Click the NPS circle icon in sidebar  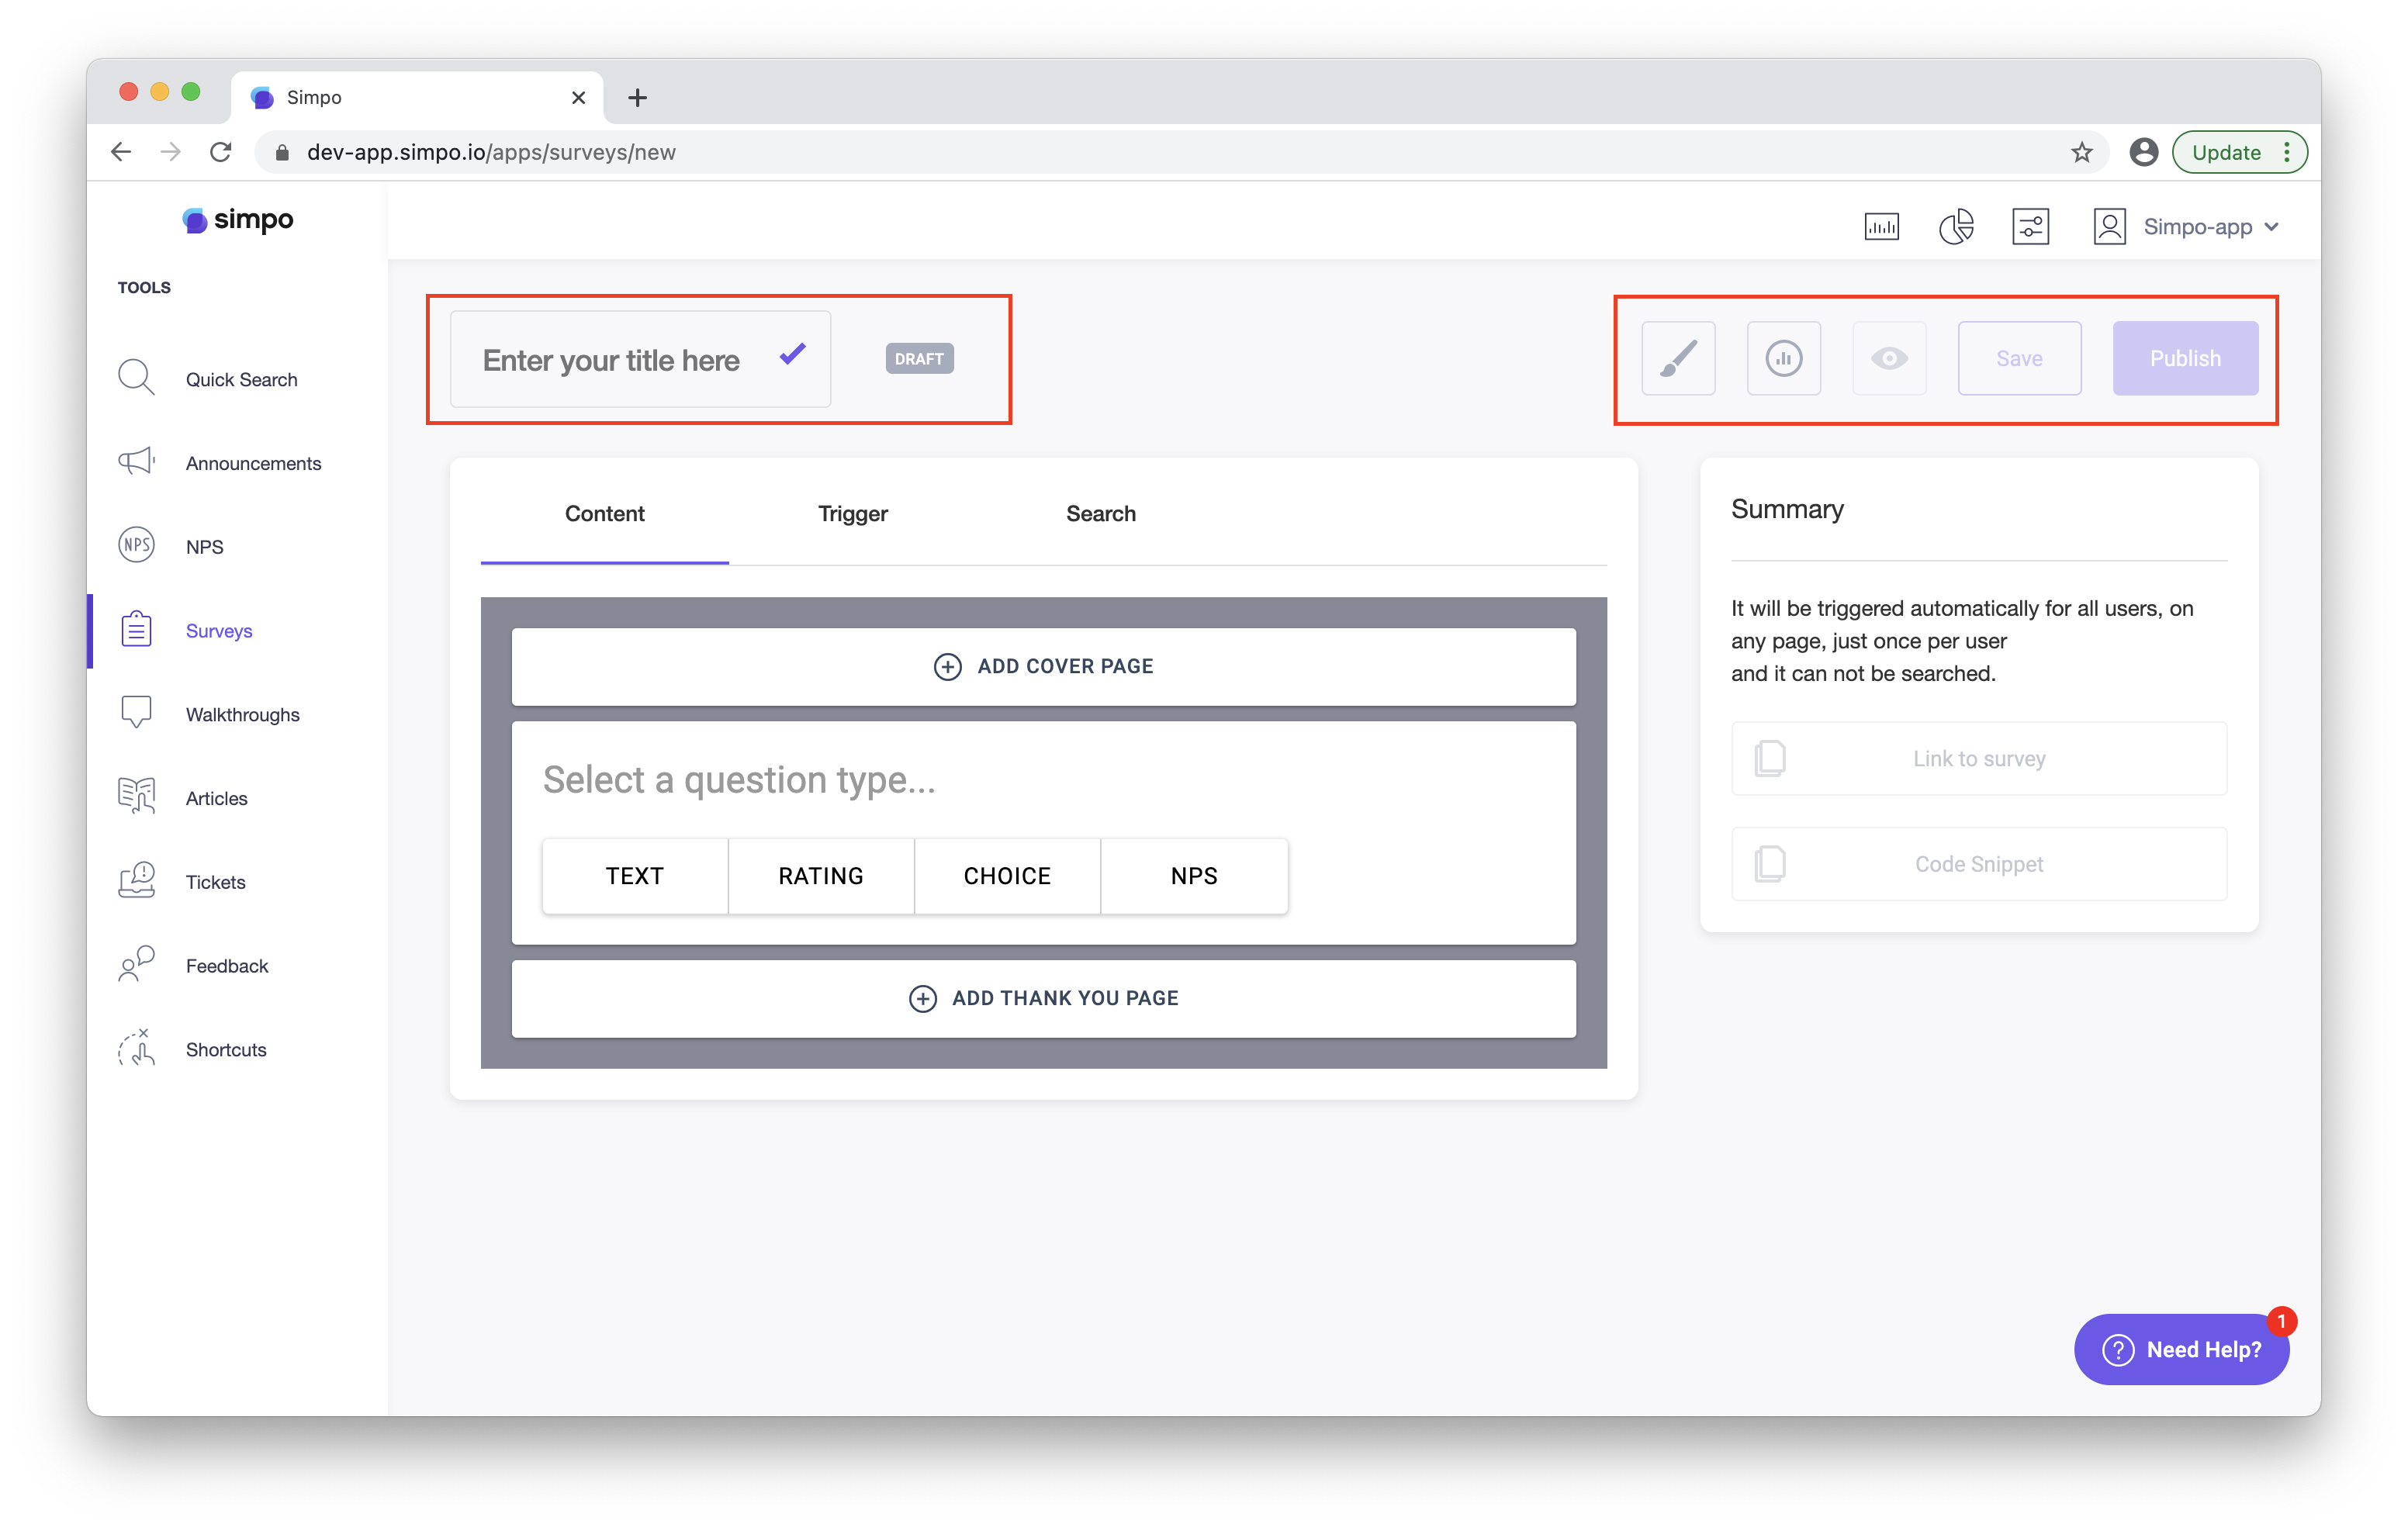pos(136,545)
